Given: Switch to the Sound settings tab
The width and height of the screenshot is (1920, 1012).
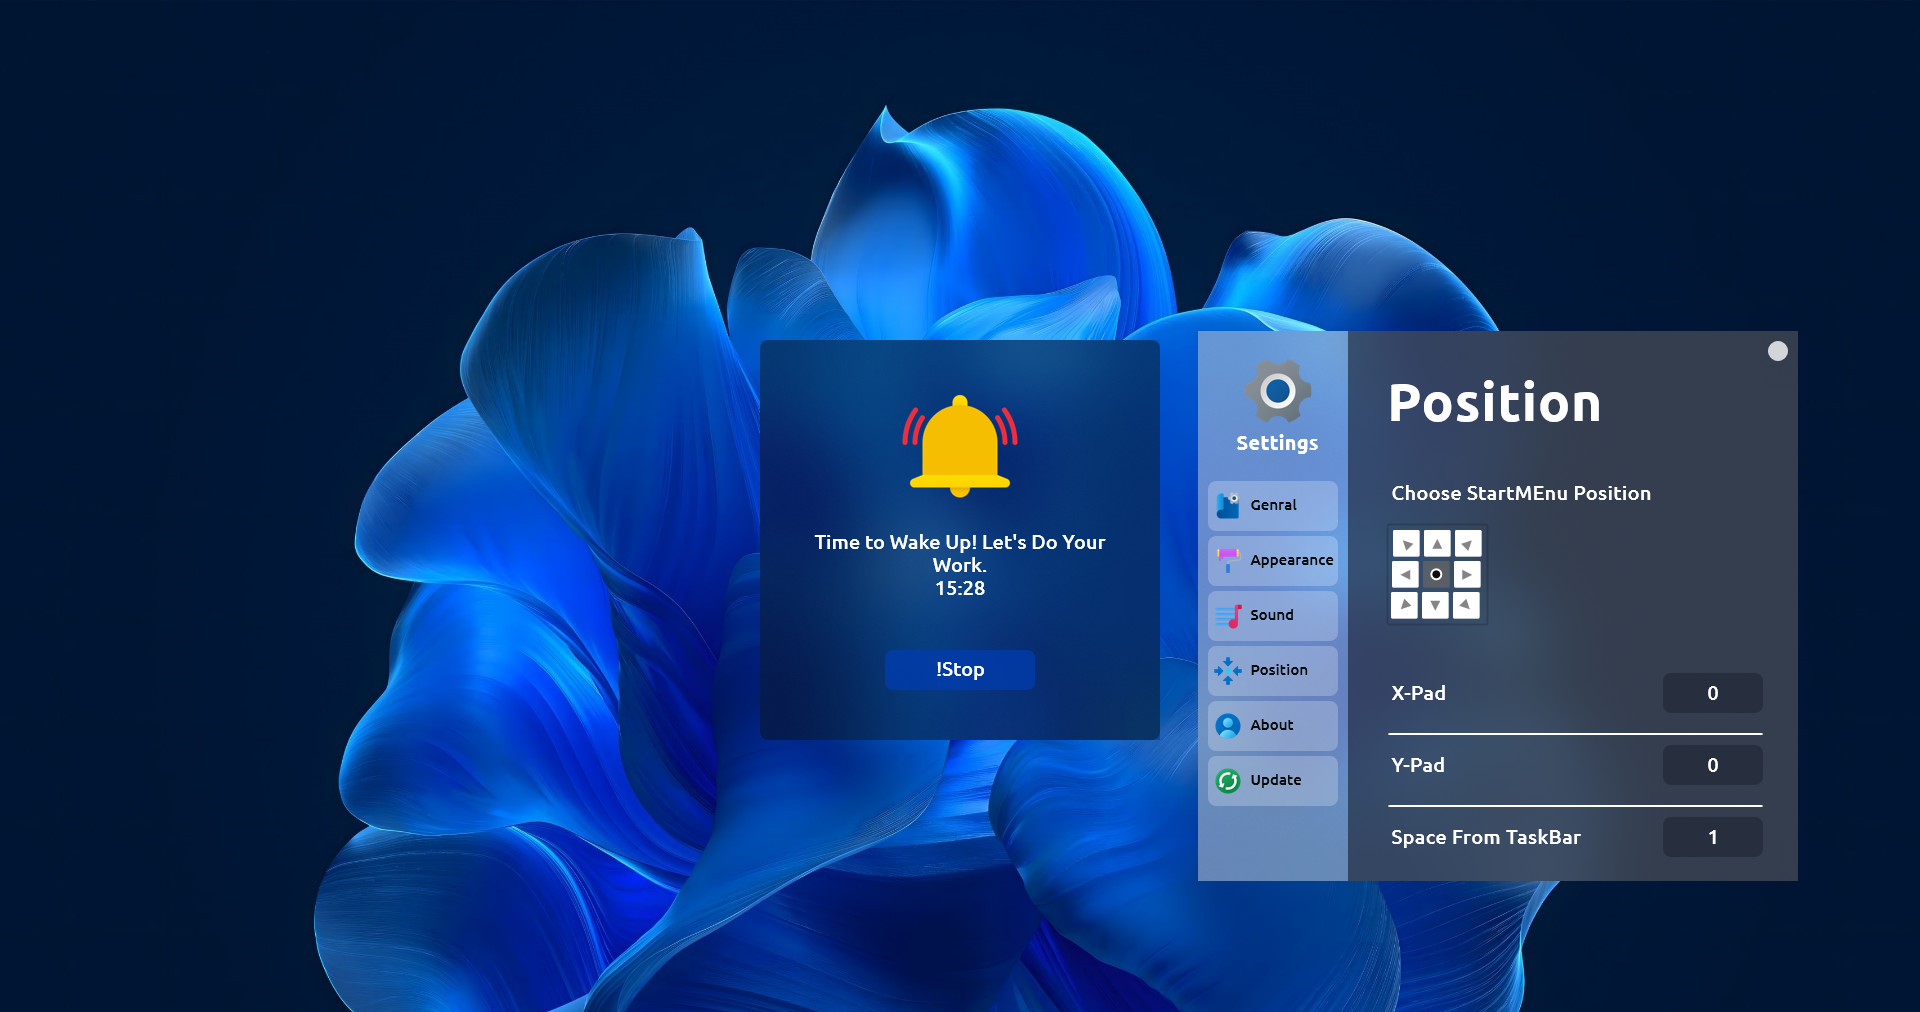Looking at the screenshot, I should click(1273, 616).
